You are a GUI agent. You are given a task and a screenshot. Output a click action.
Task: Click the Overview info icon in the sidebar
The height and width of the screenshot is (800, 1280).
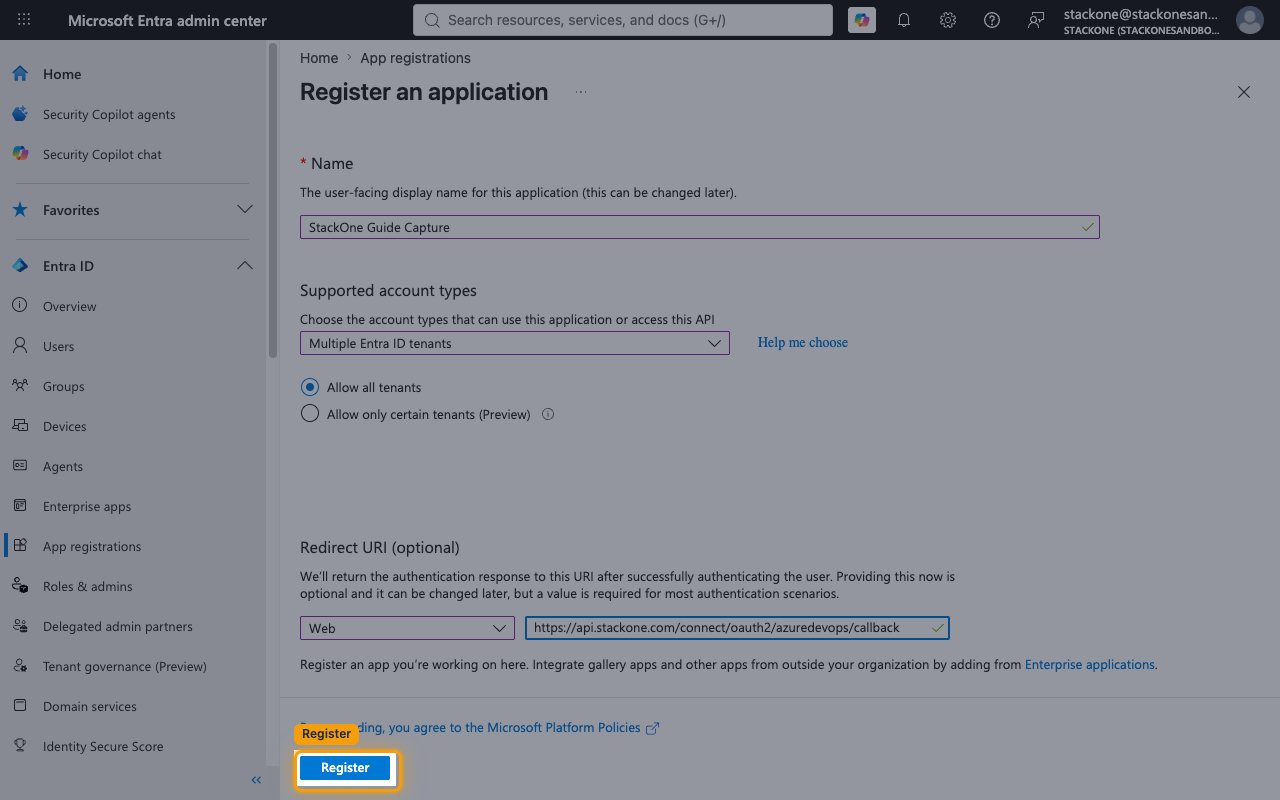[20, 306]
